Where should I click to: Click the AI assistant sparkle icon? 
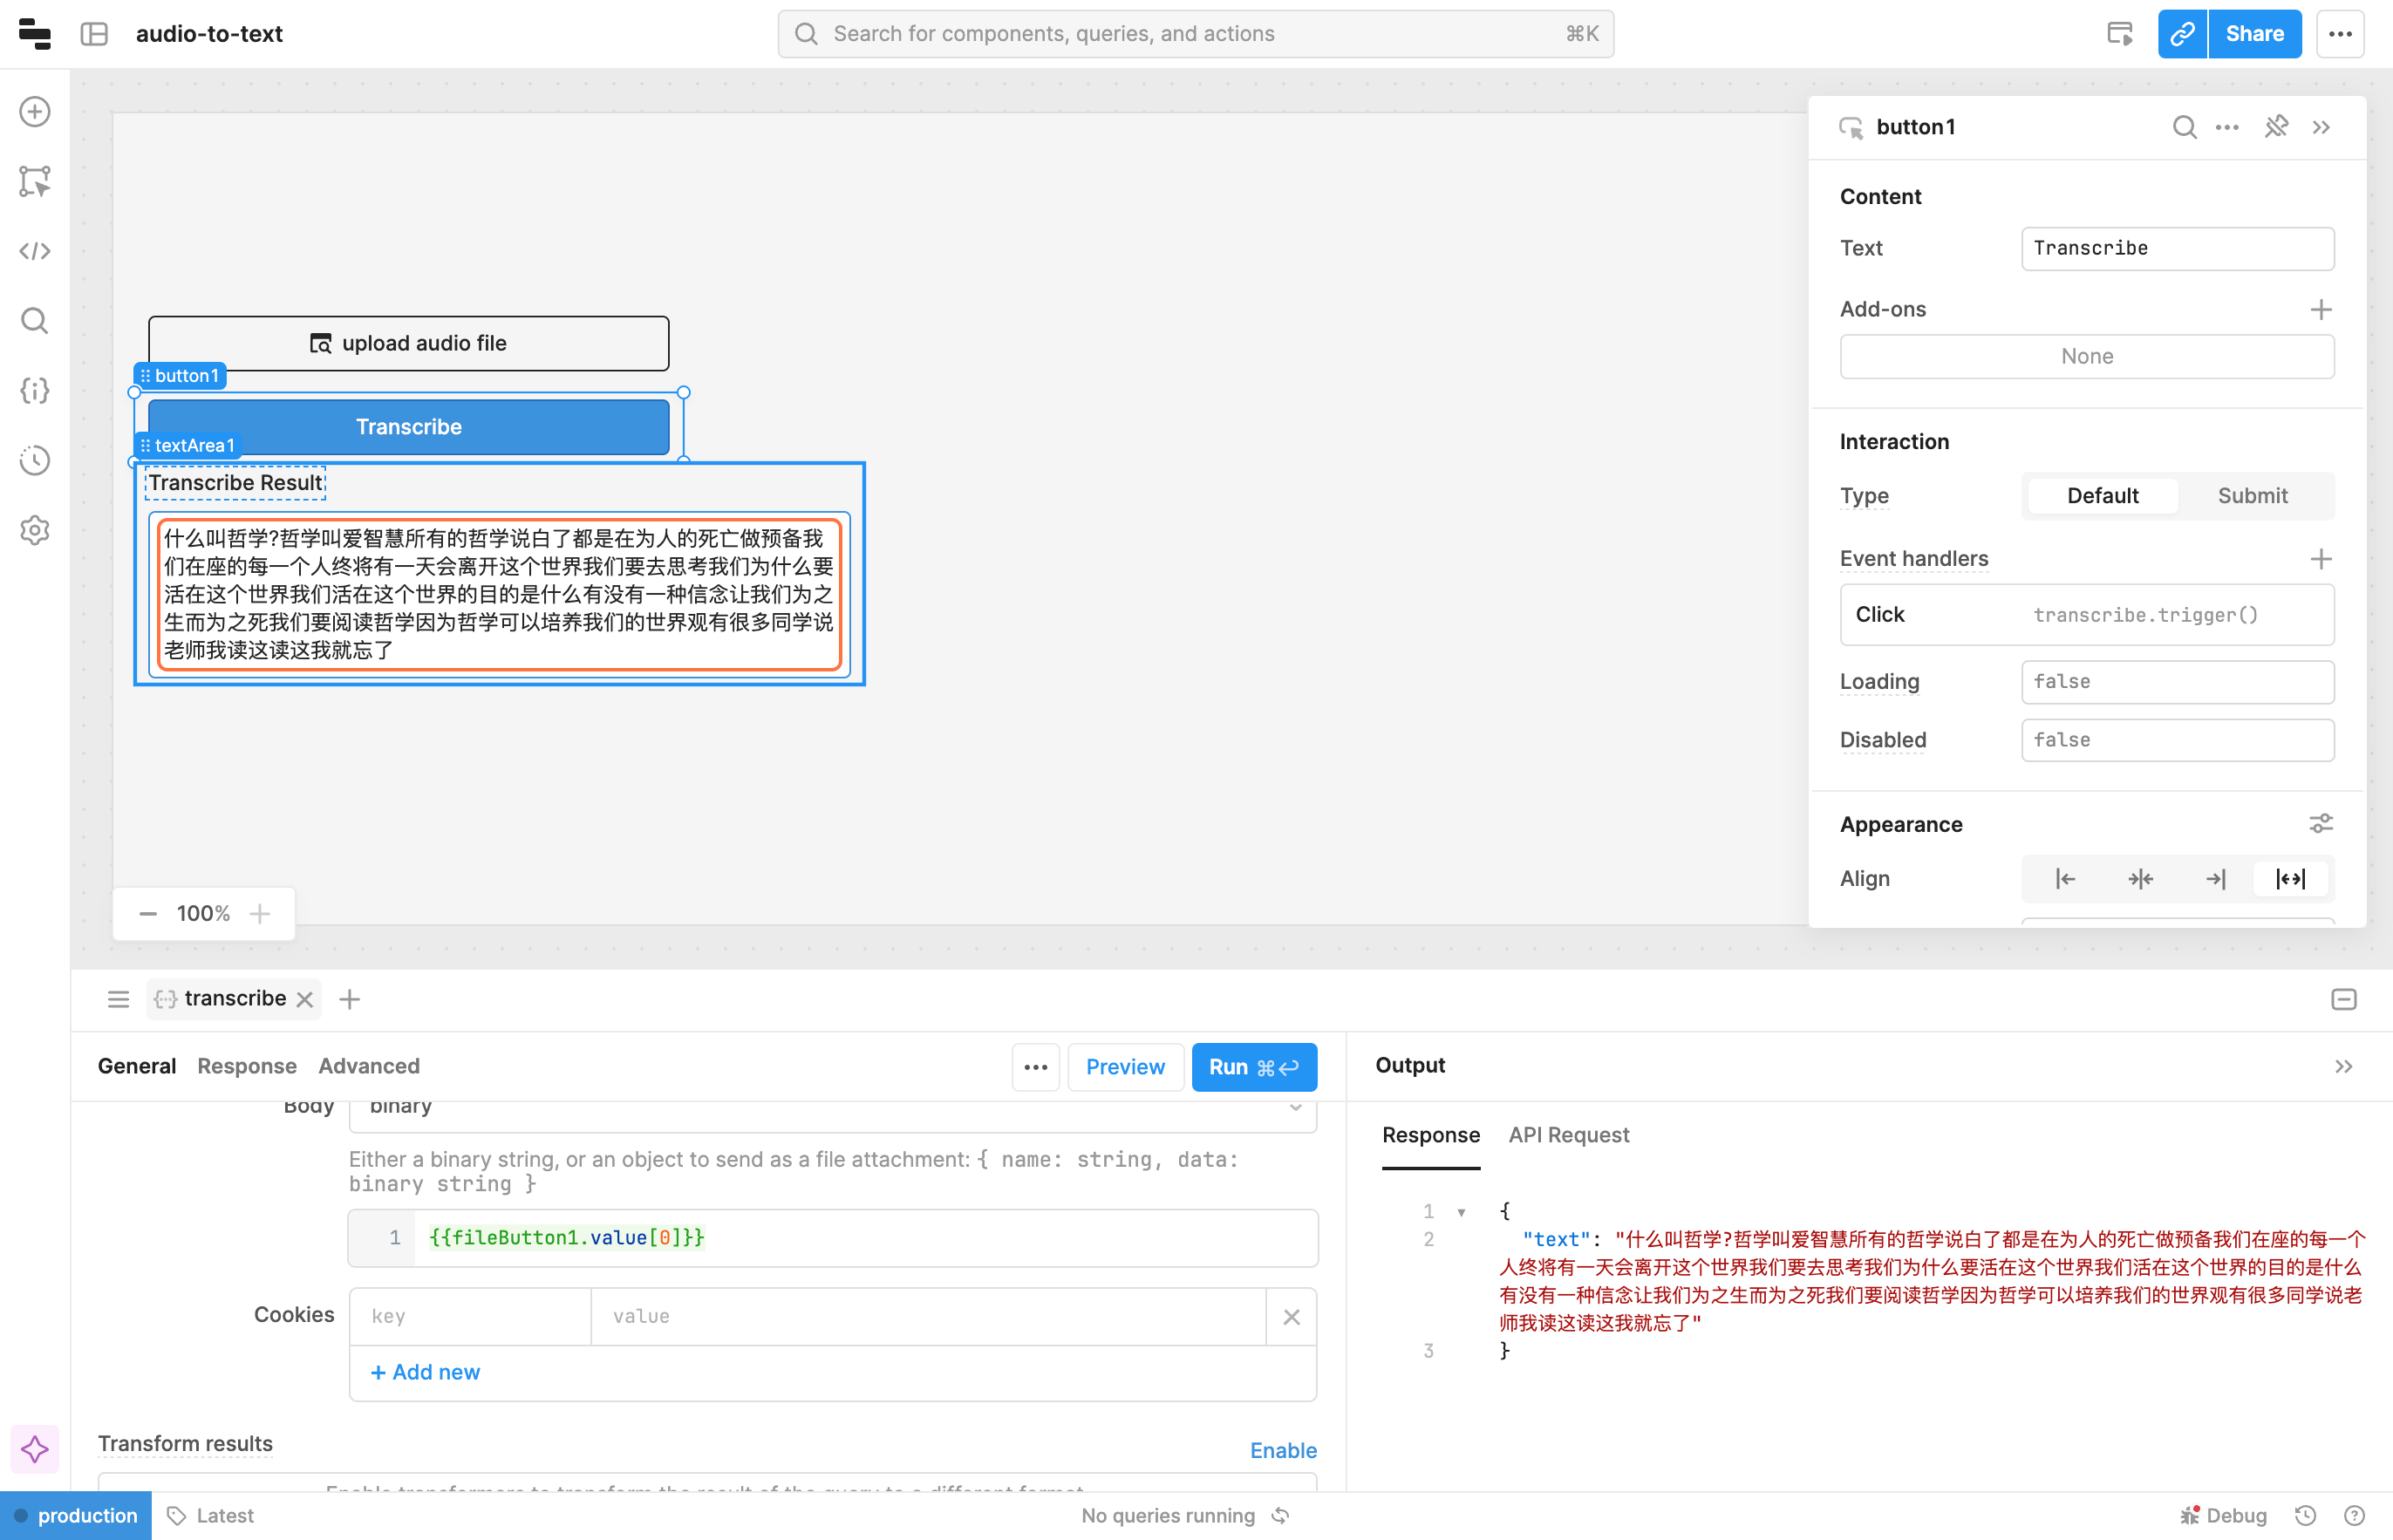35,1449
